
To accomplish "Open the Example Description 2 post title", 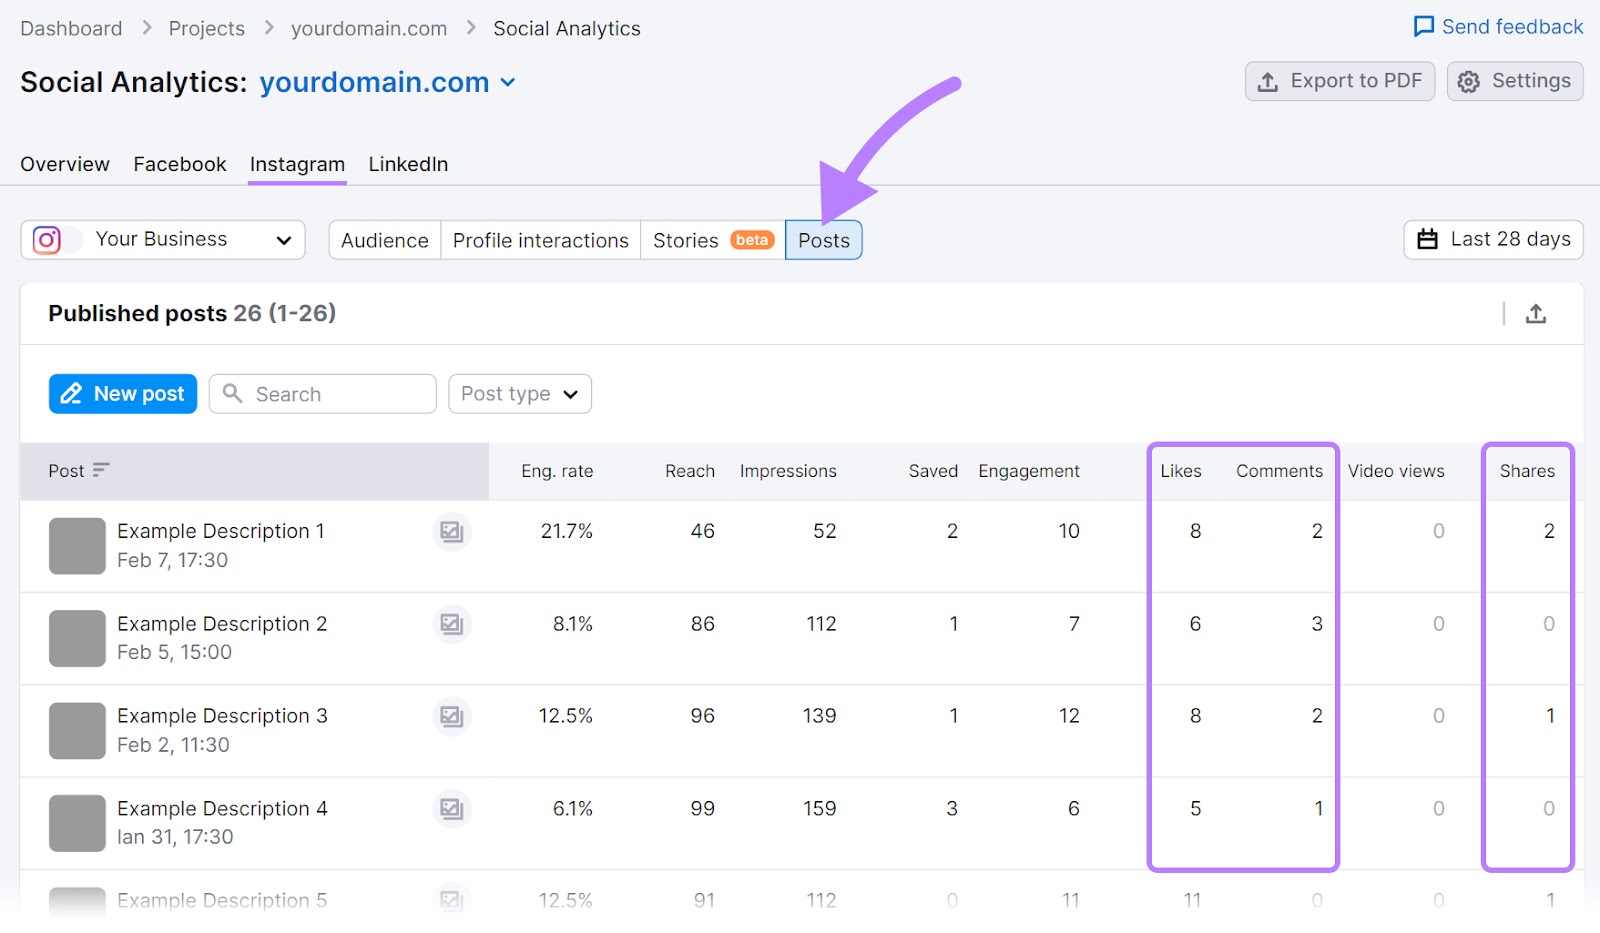I will pyautogui.click(x=222, y=624).
